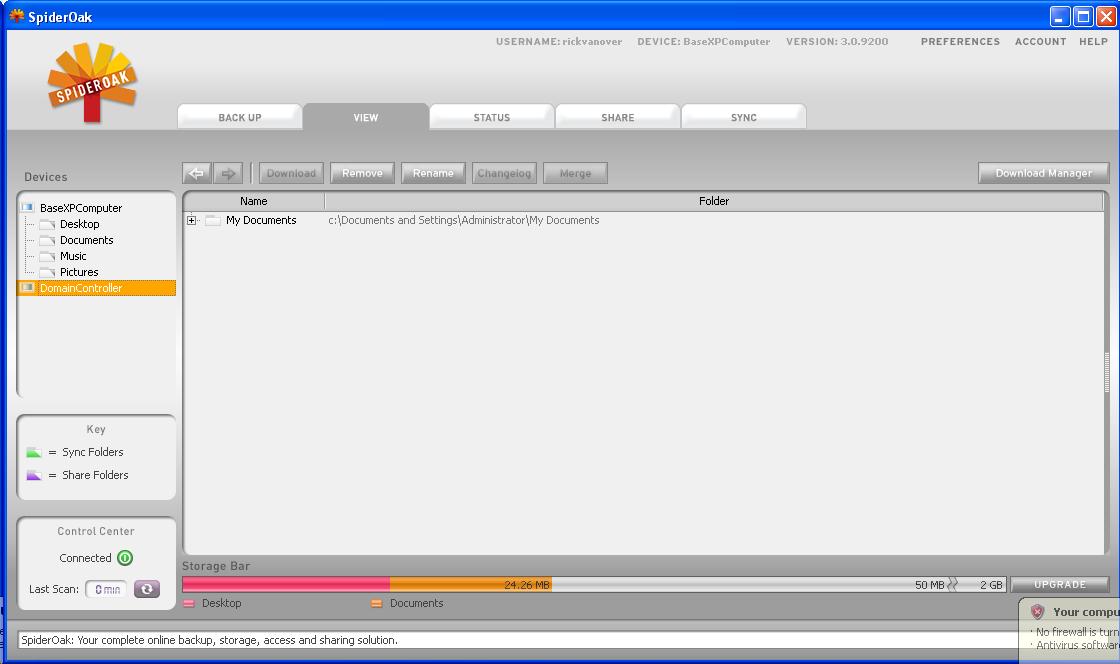Click the My Documents folder path text

pos(464,221)
